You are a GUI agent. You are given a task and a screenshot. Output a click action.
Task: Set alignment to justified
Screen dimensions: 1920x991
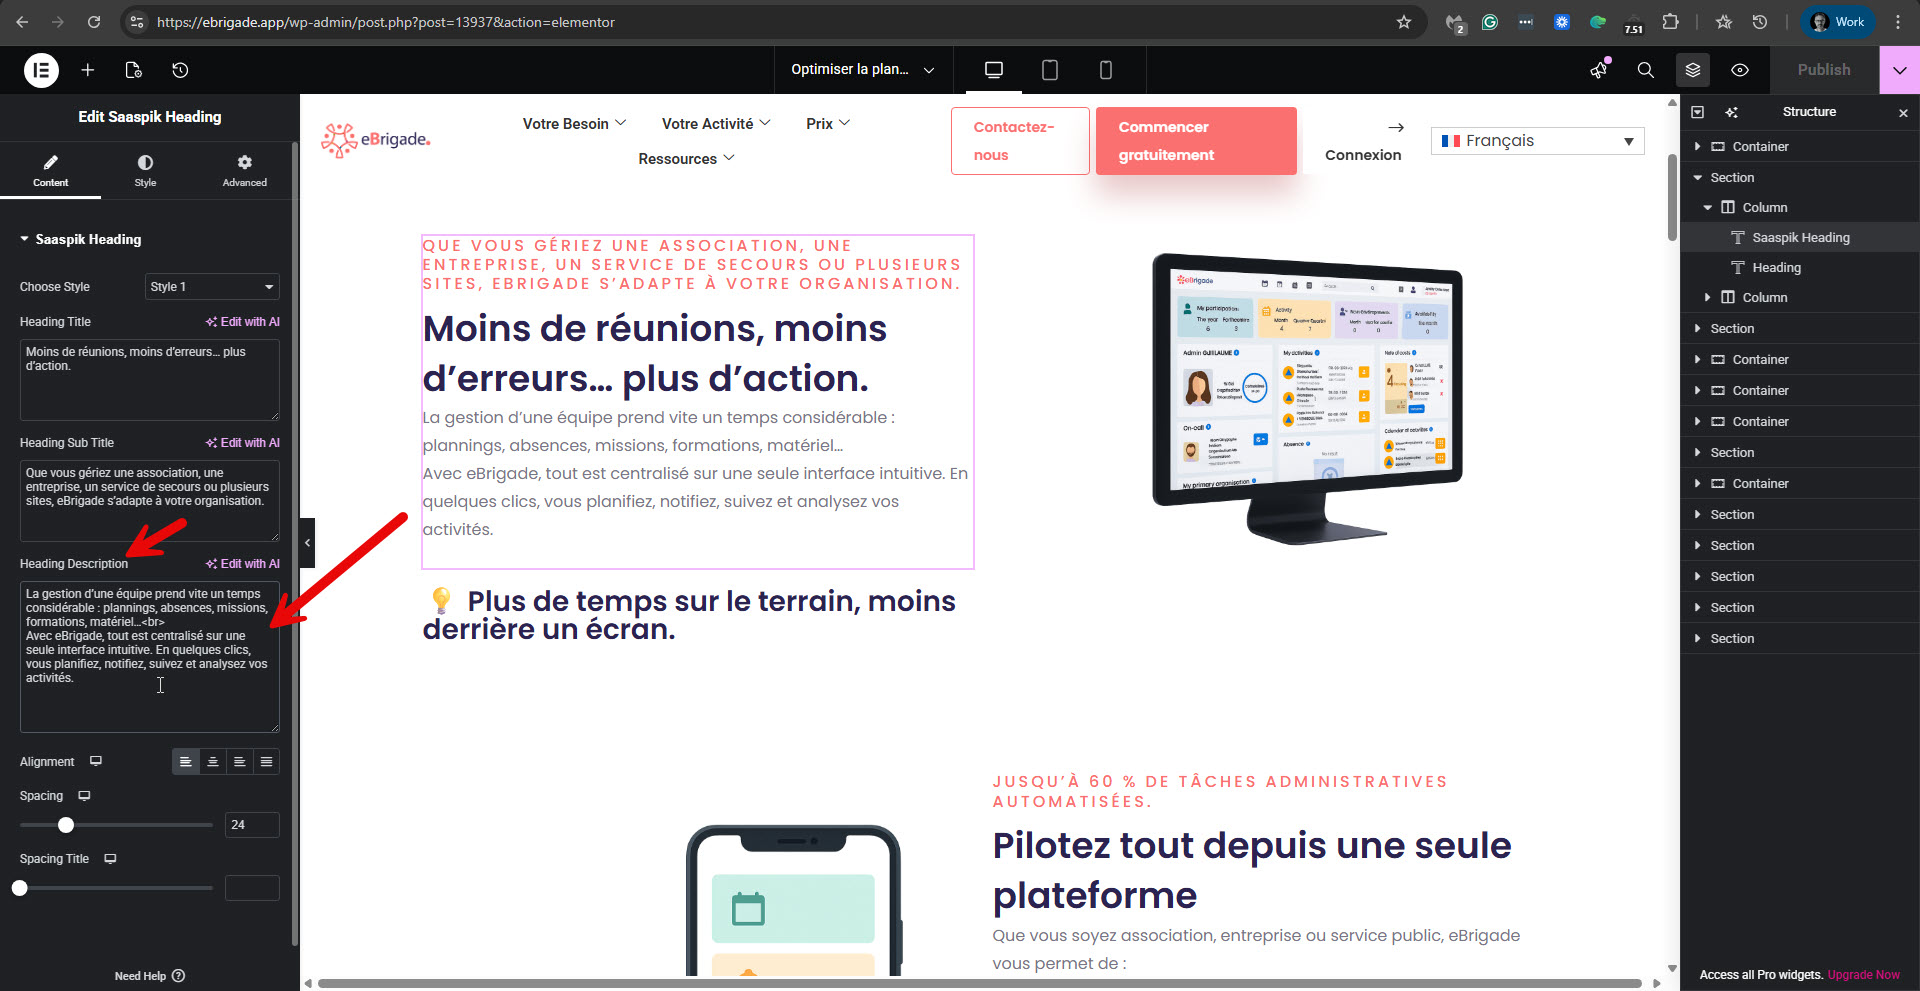pyautogui.click(x=267, y=762)
